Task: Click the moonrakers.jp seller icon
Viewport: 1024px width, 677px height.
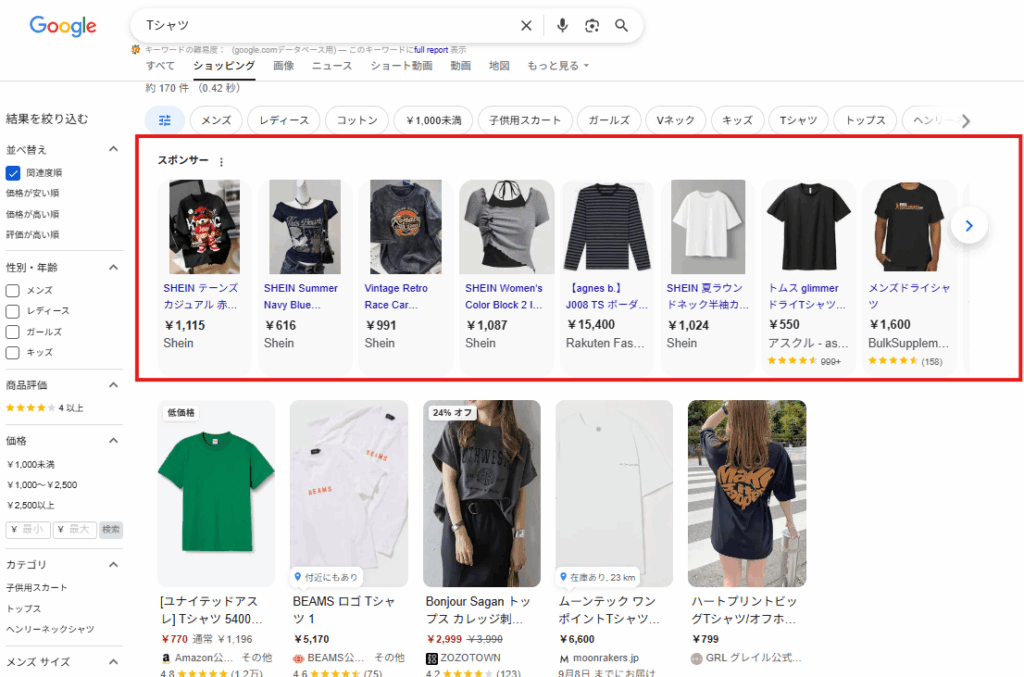Action: [x=564, y=658]
